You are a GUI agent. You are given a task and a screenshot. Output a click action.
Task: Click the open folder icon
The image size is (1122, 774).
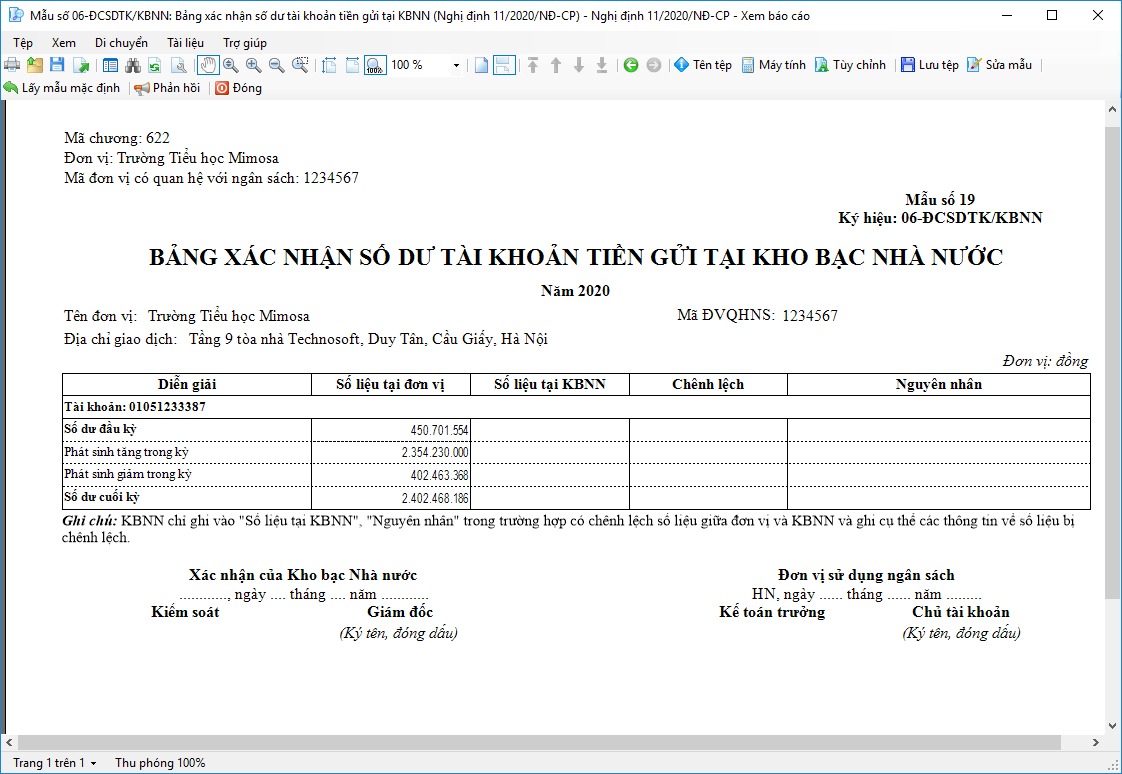[35, 65]
